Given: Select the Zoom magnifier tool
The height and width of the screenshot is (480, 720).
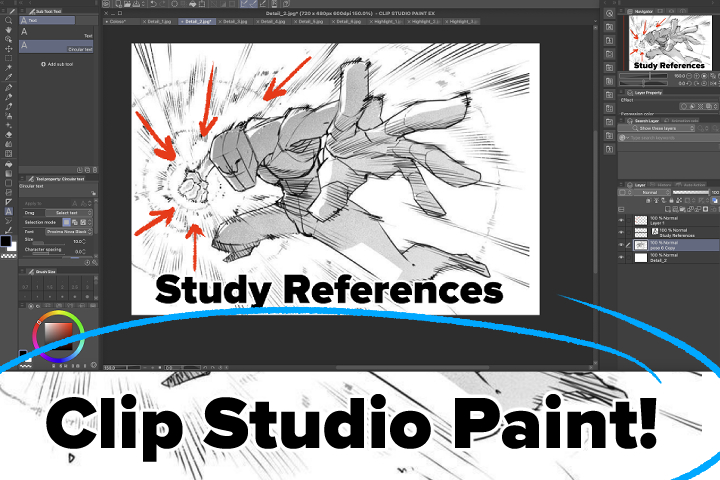Looking at the screenshot, I should (x=8, y=20).
